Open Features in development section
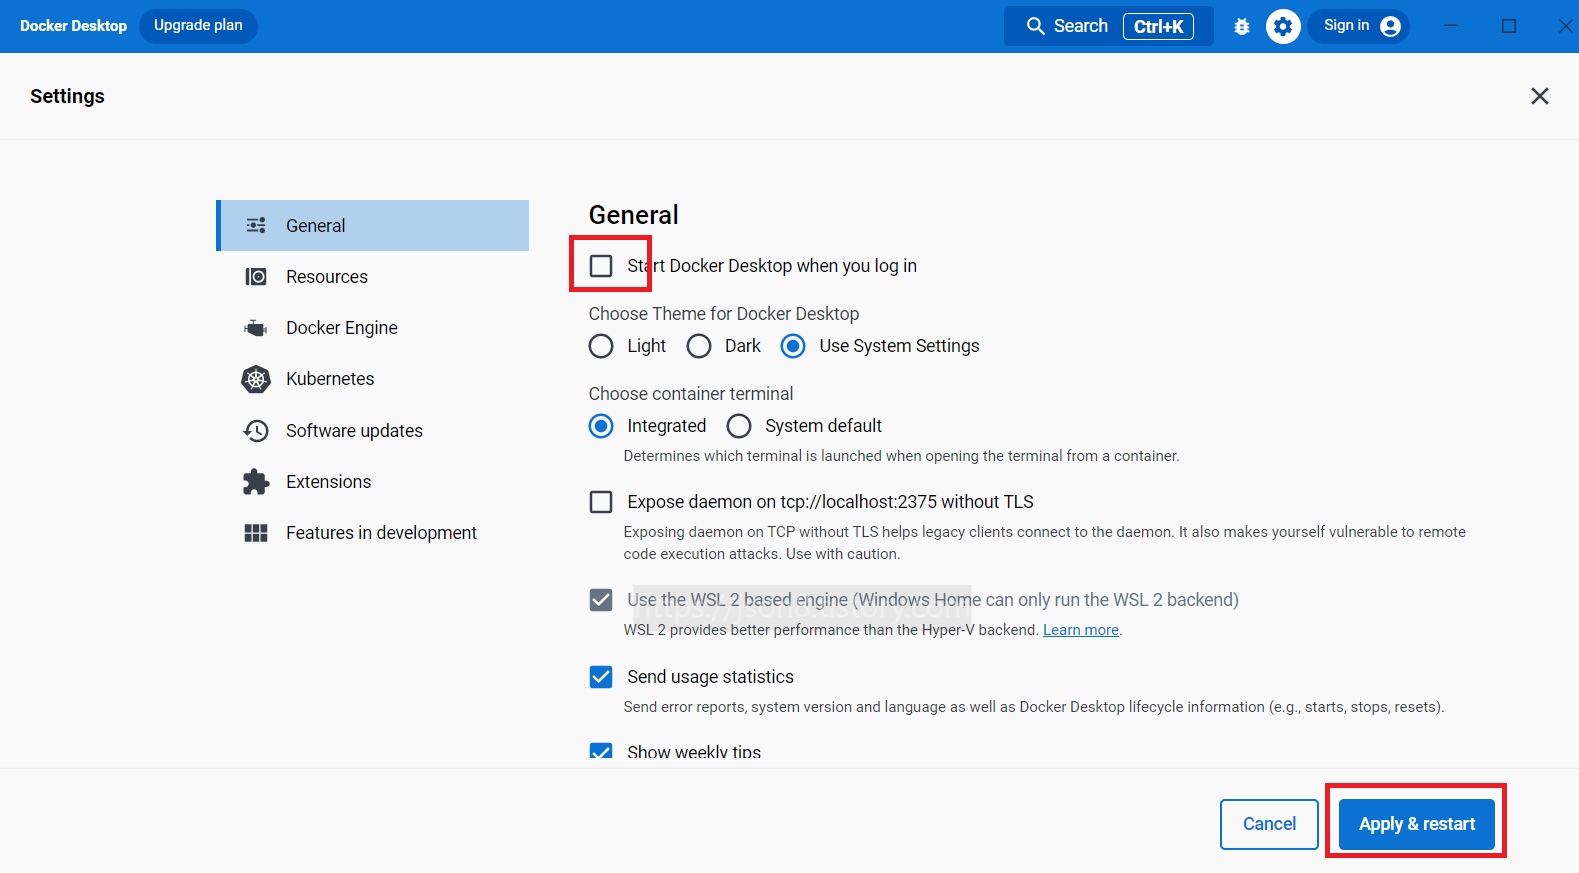This screenshot has height=873, width=1579. tap(373, 533)
